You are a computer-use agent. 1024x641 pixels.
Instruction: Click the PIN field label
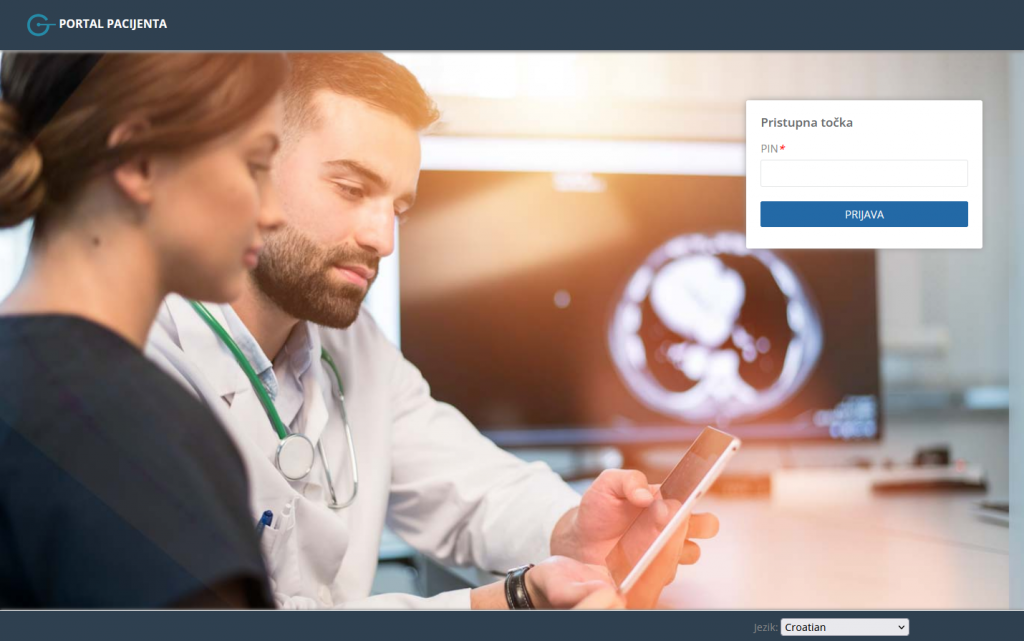(769, 149)
